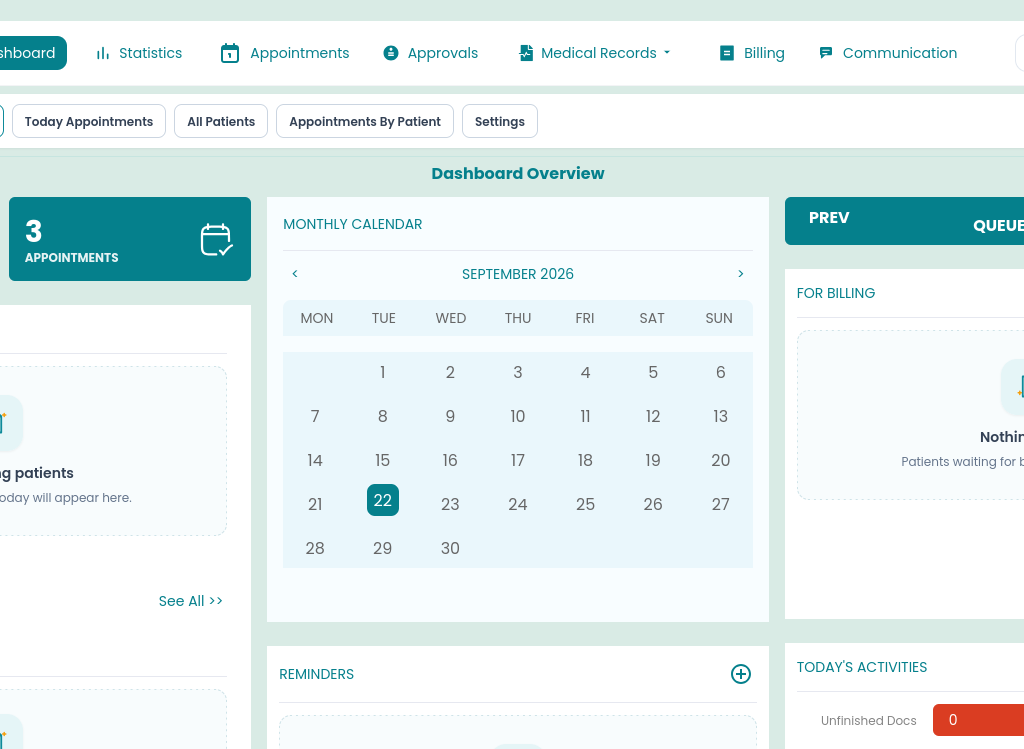This screenshot has width=1024, height=749.
Task: Open the Medical Records menu
Action: click(595, 53)
